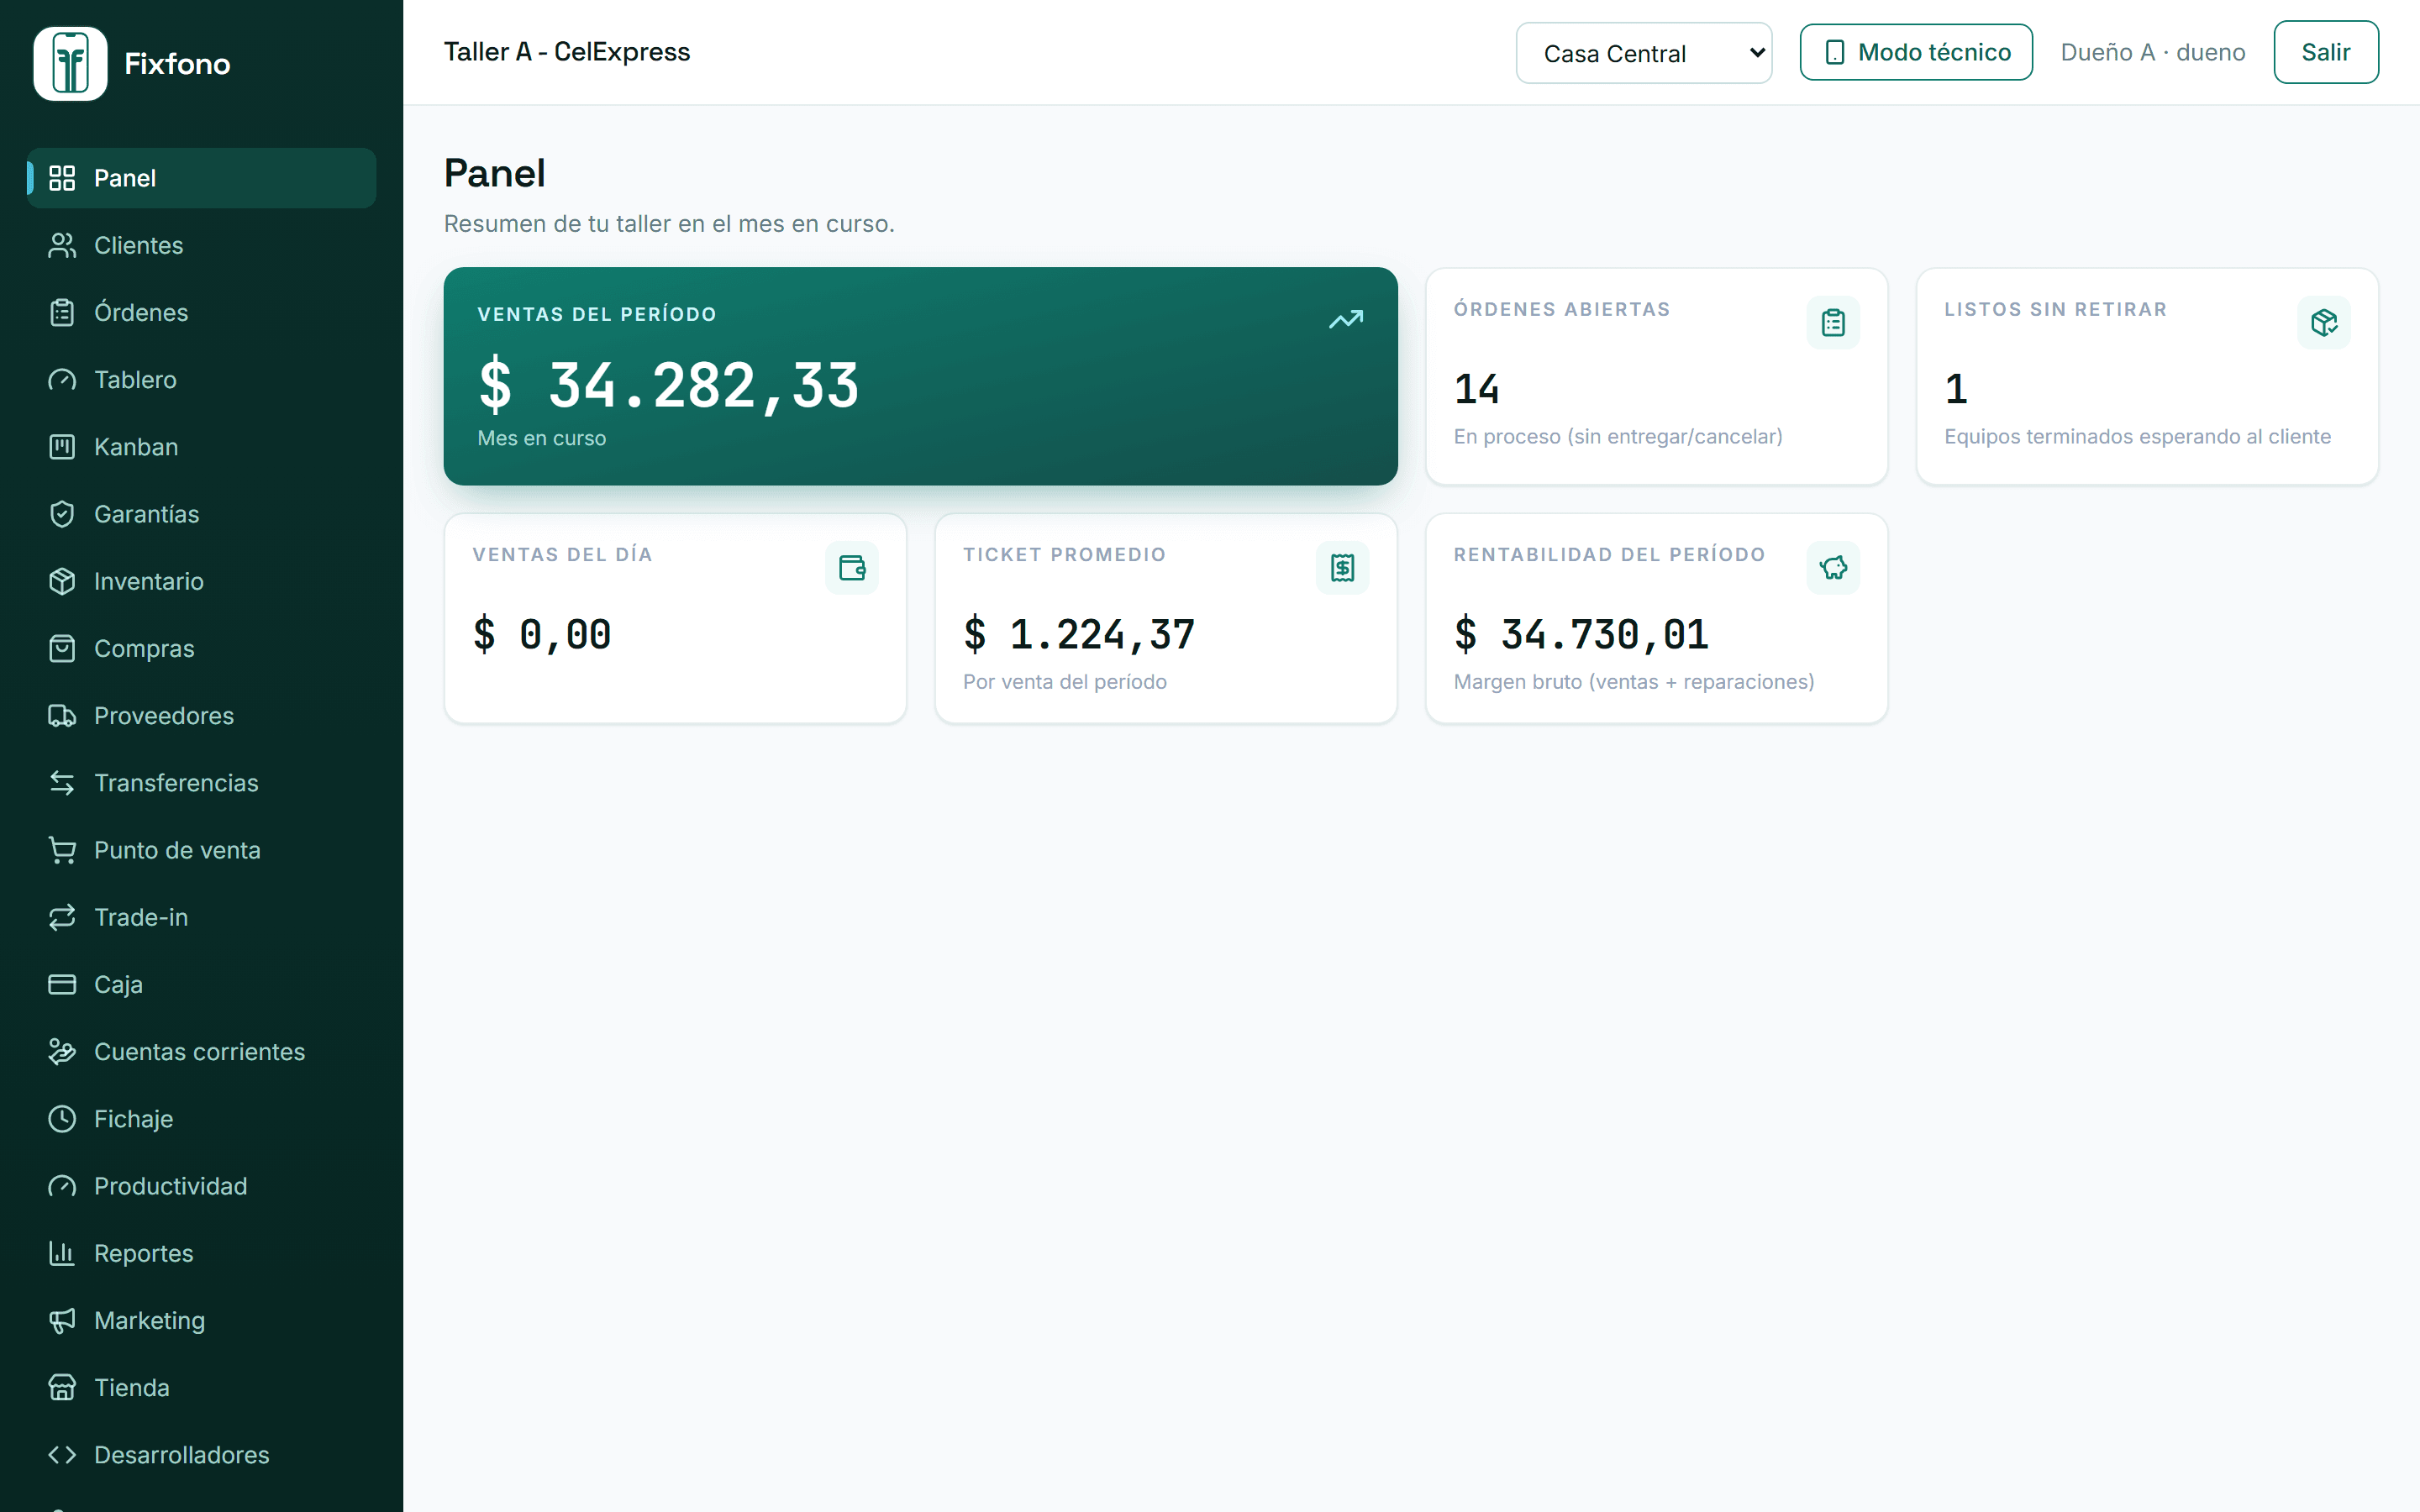Click the Fixfono logo icon

(x=70, y=63)
